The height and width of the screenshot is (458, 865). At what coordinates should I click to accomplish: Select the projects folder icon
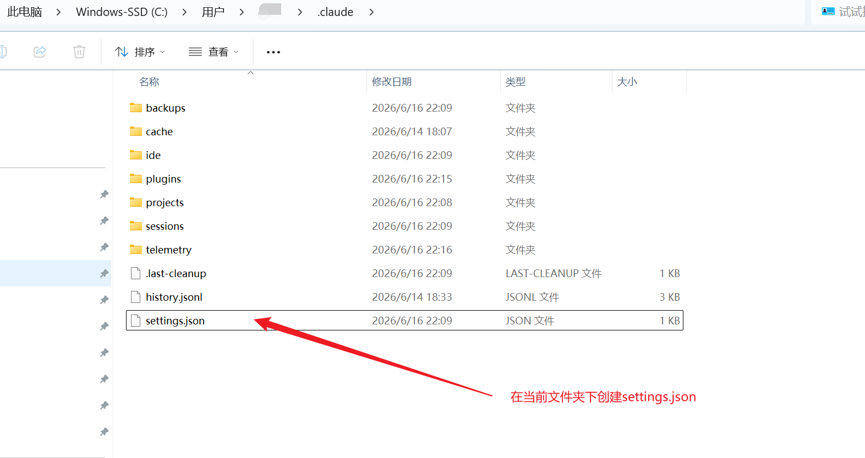coord(136,203)
